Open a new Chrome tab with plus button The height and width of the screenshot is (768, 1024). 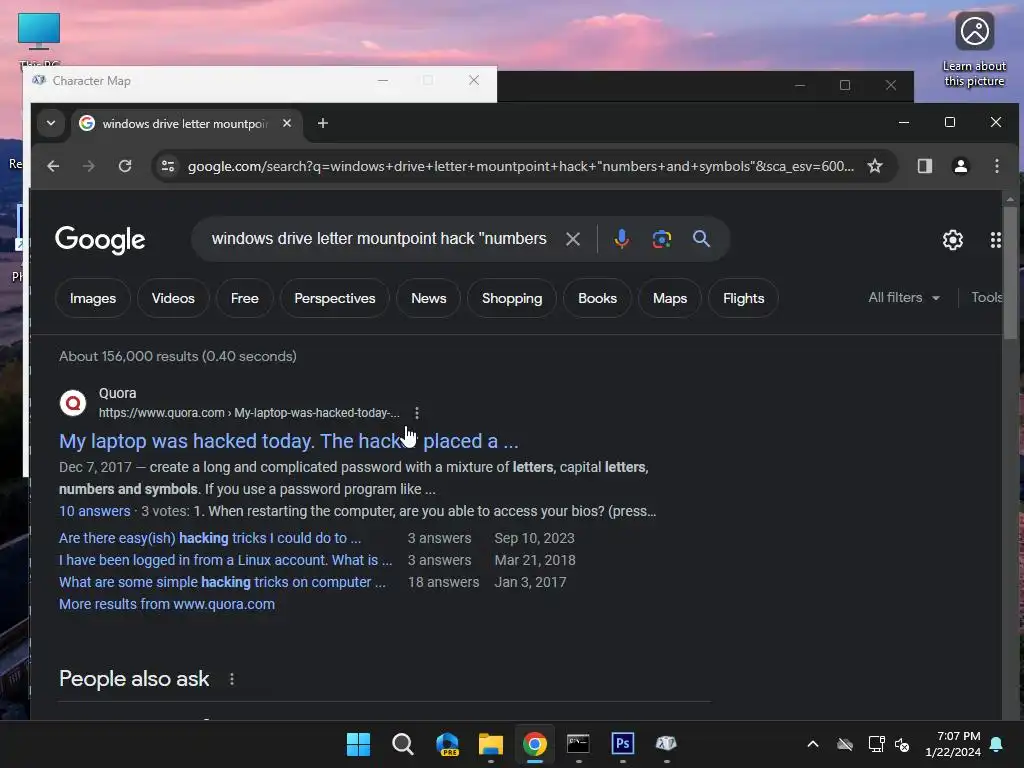(323, 123)
